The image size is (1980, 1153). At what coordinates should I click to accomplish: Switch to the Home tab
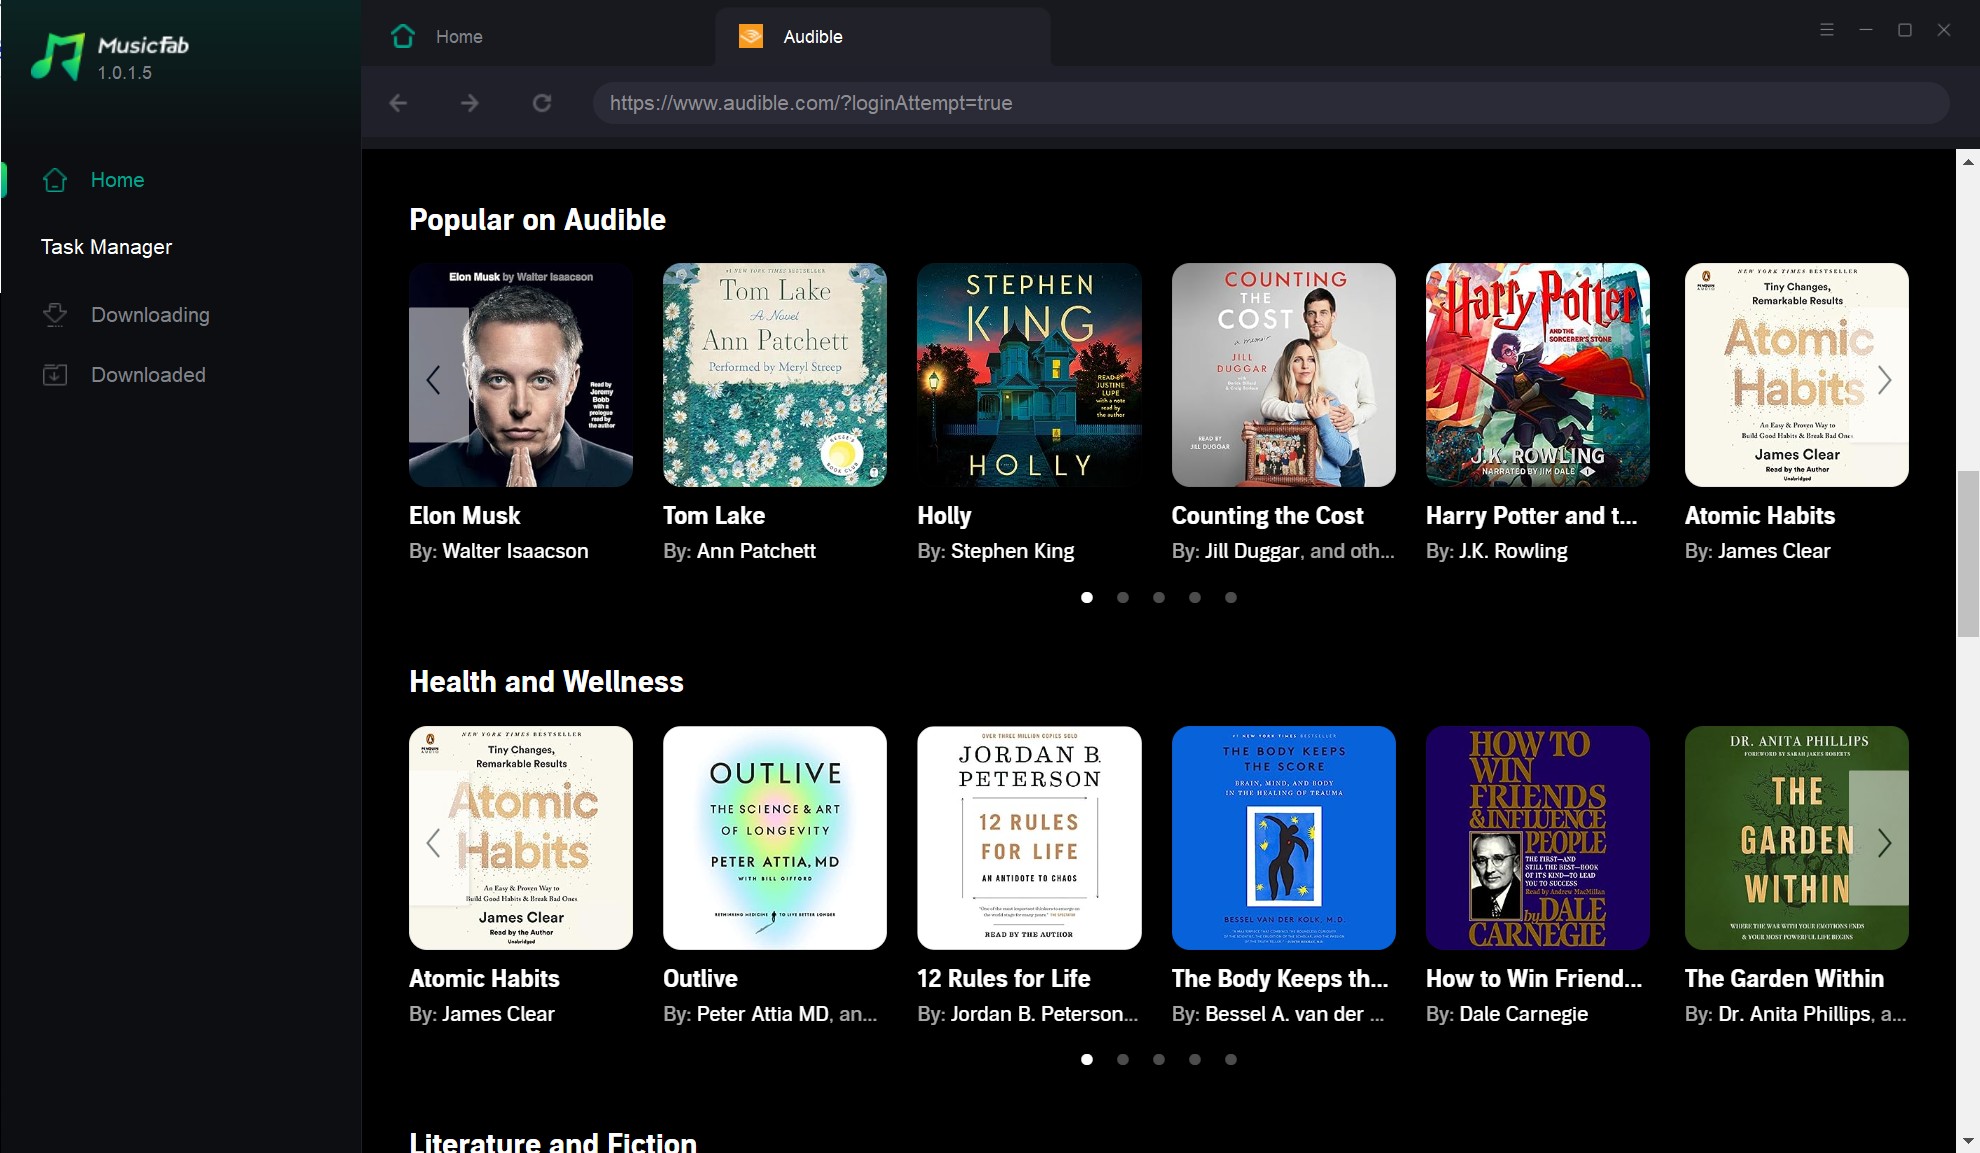coord(540,36)
